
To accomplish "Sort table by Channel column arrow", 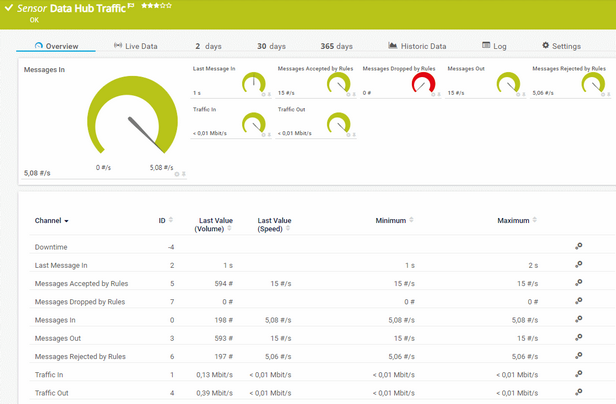I will (66, 220).
